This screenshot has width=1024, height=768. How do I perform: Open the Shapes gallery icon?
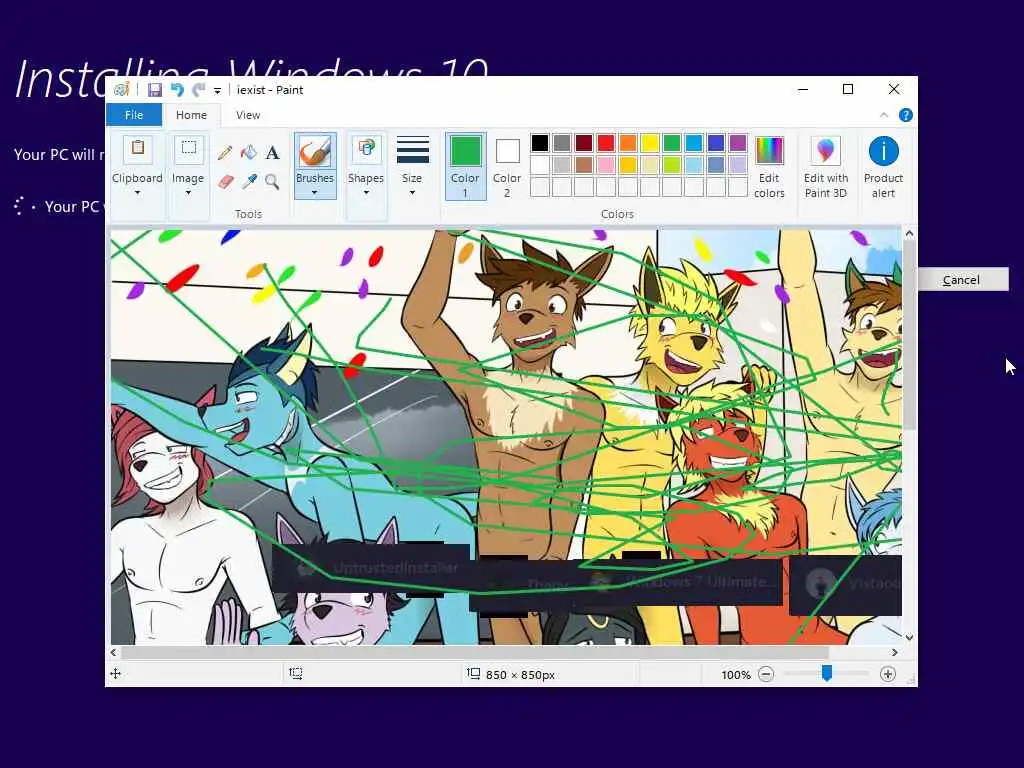(x=366, y=149)
